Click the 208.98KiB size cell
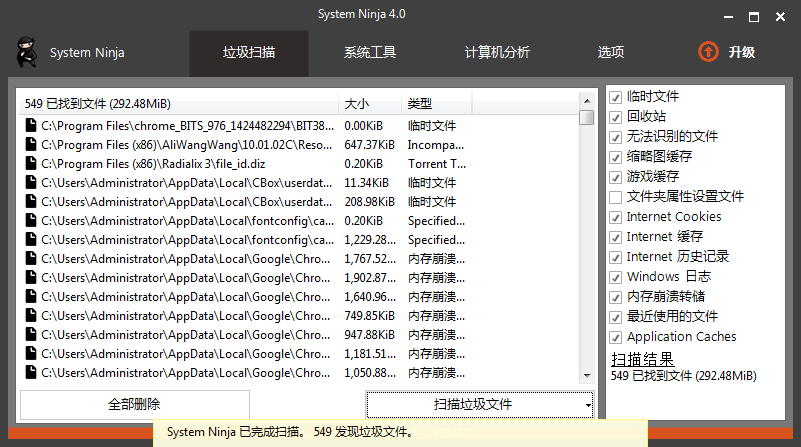801x447 pixels. 369,202
